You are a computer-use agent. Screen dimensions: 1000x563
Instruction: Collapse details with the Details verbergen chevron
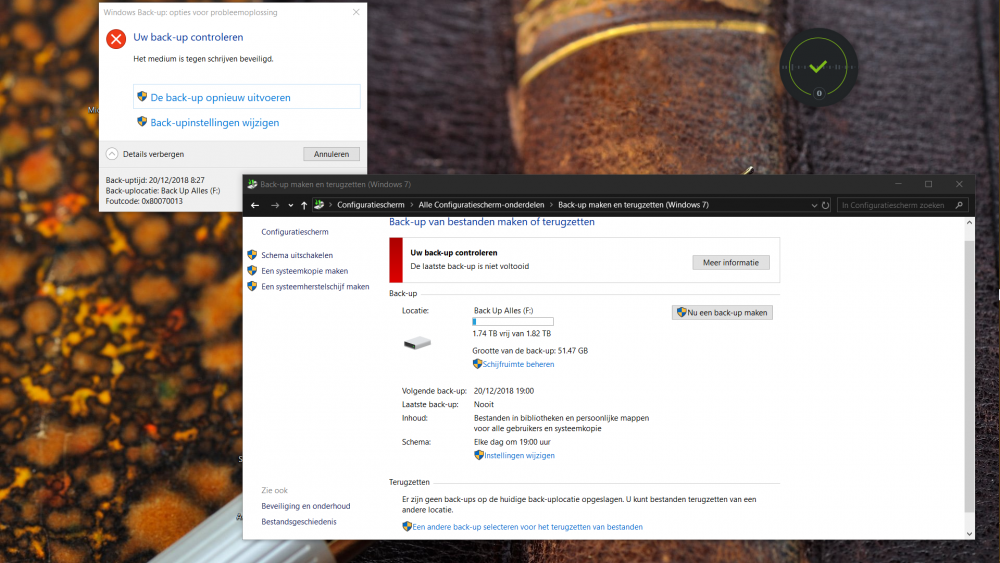click(112, 154)
